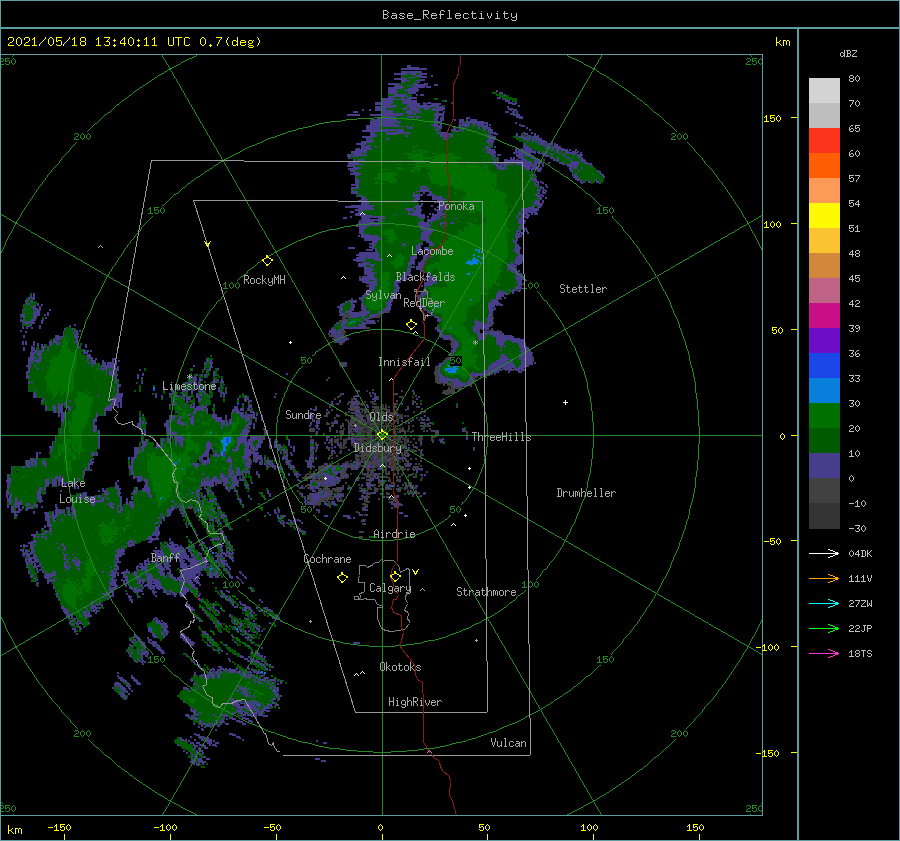Click the dBZ legend heading
The image size is (900, 841).
[x=848, y=53]
